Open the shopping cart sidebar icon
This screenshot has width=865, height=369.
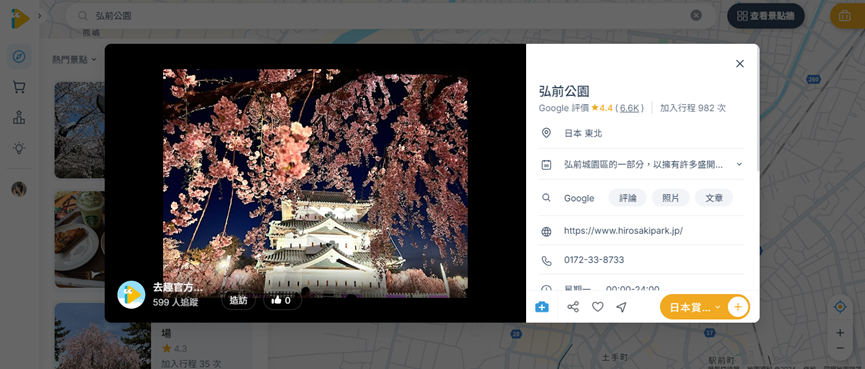tap(19, 87)
